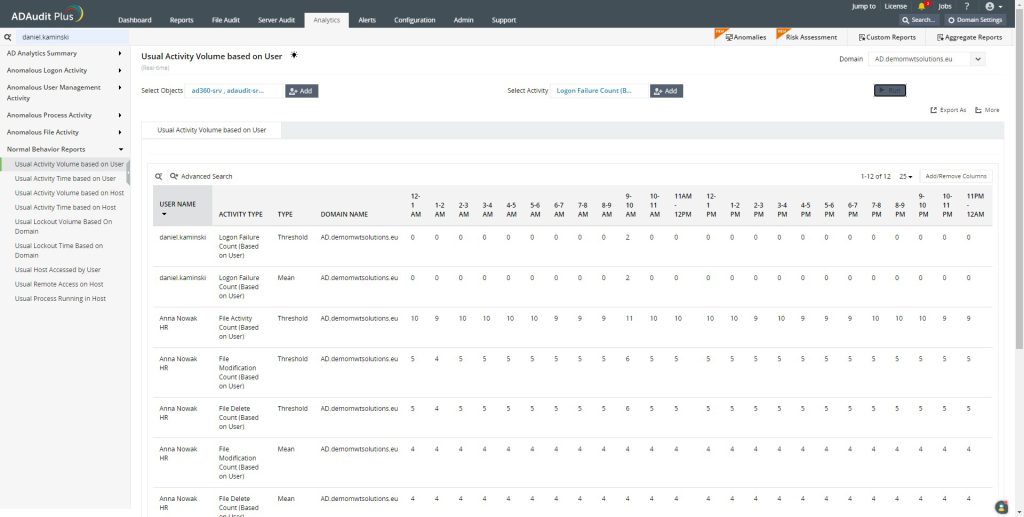Open the Domain selection dropdown
This screenshot has width=1024, height=517.
click(x=927, y=59)
